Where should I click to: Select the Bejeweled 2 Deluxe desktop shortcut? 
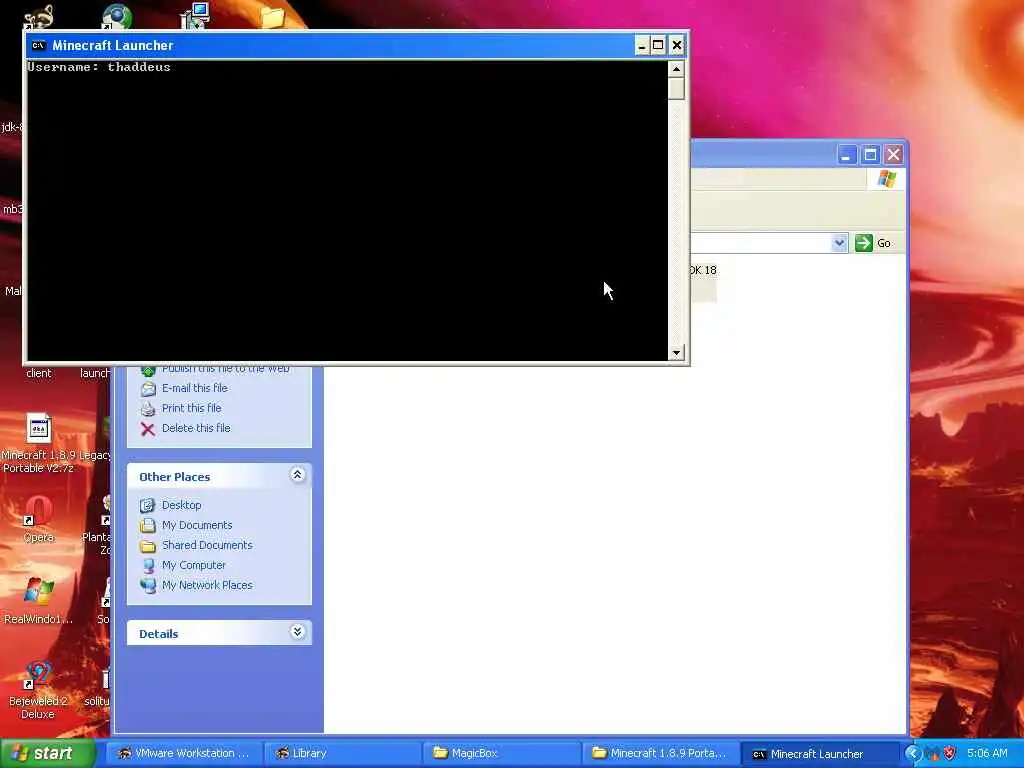pos(38,690)
